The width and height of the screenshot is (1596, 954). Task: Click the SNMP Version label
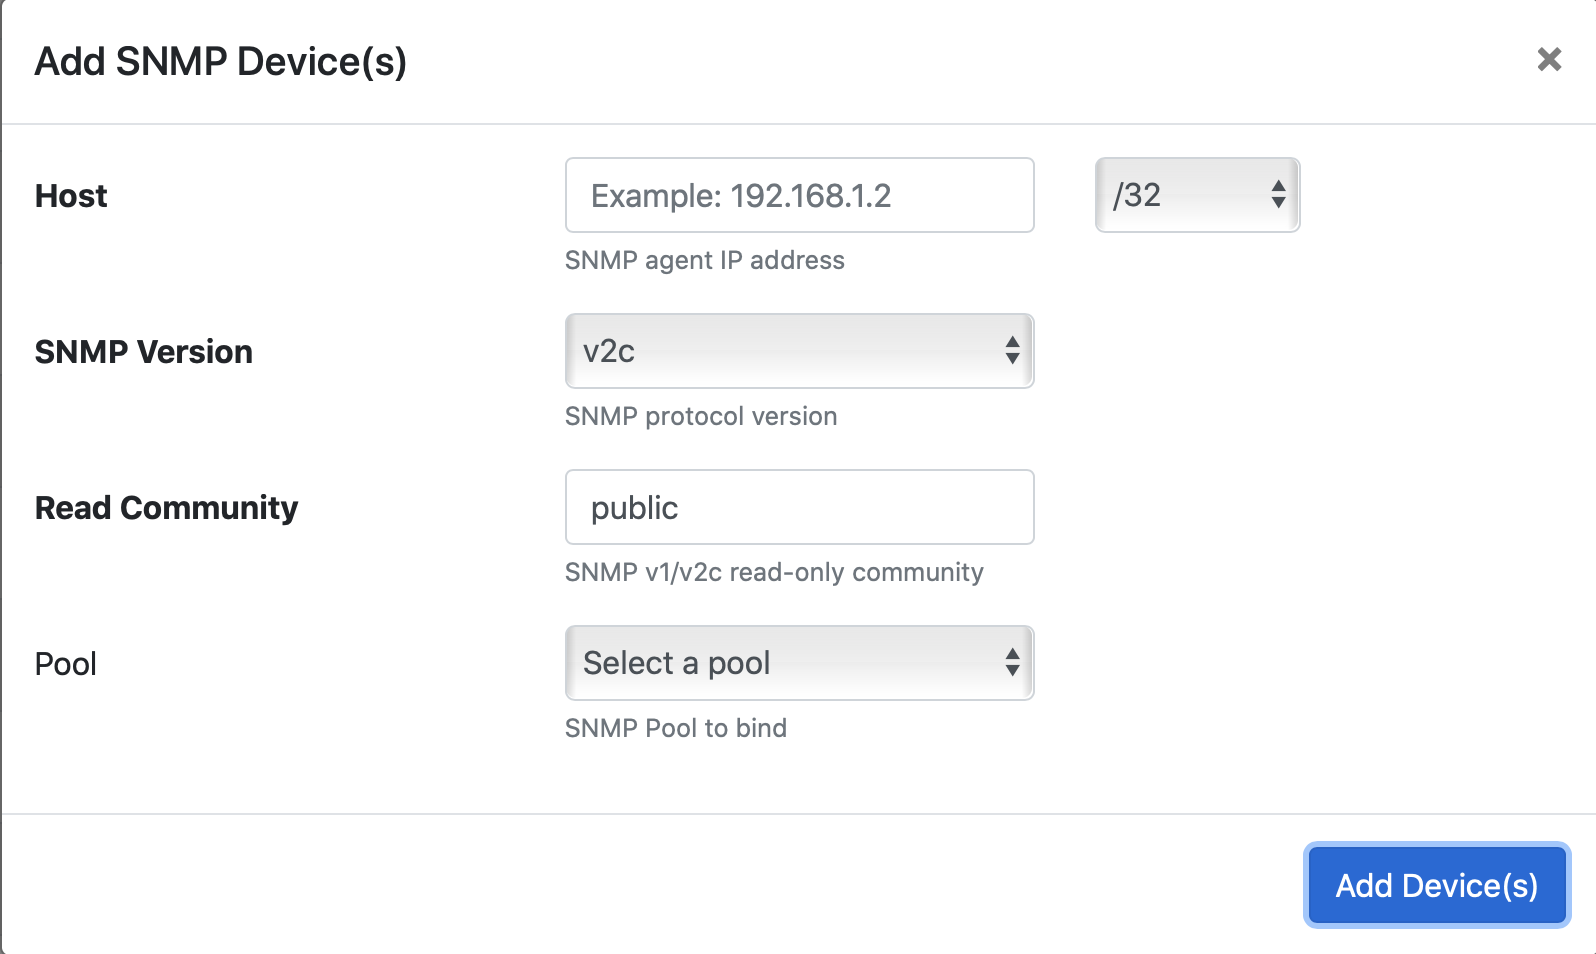(x=143, y=352)
